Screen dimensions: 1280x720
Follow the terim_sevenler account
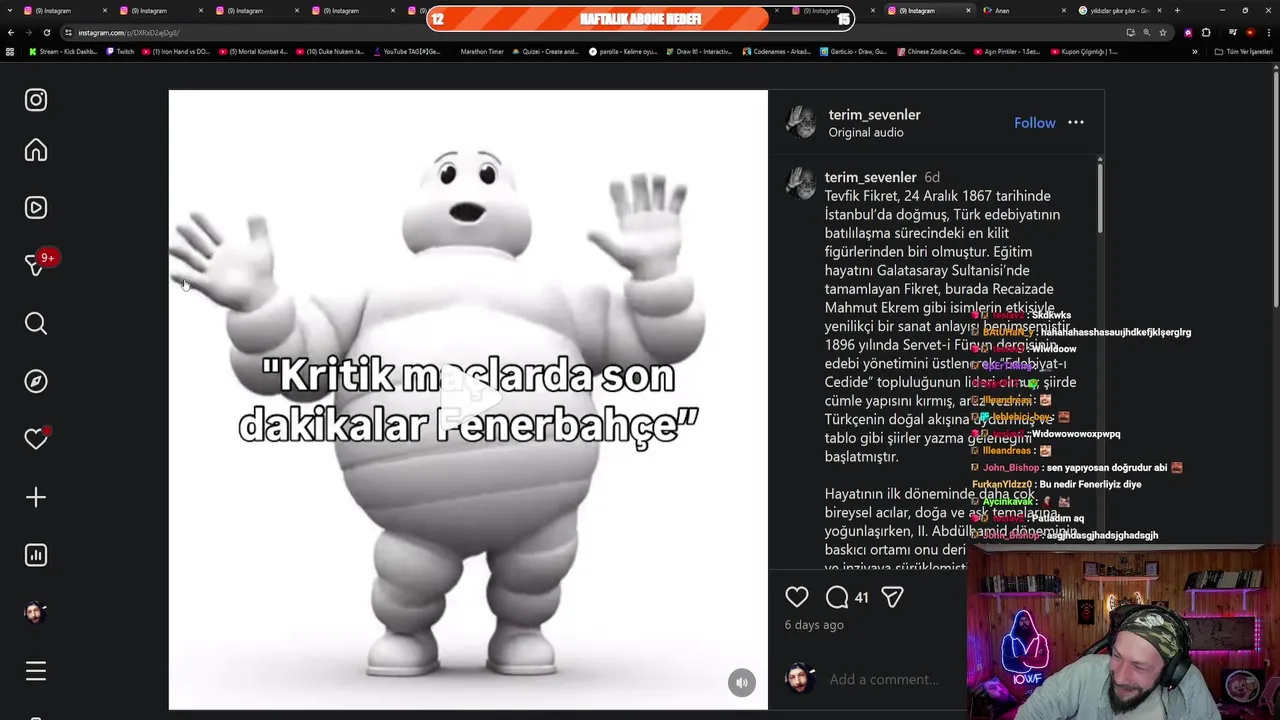point(1035,123)
